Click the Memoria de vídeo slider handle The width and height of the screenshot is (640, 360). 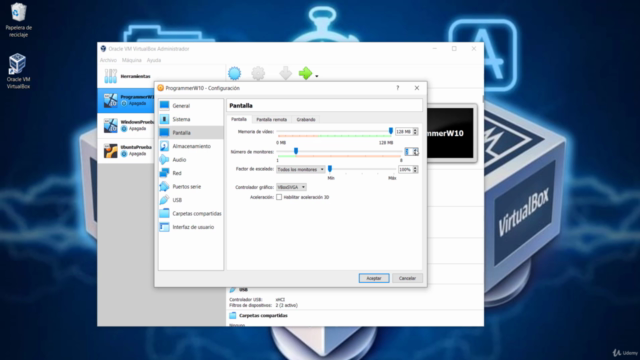tap(391, 131)
